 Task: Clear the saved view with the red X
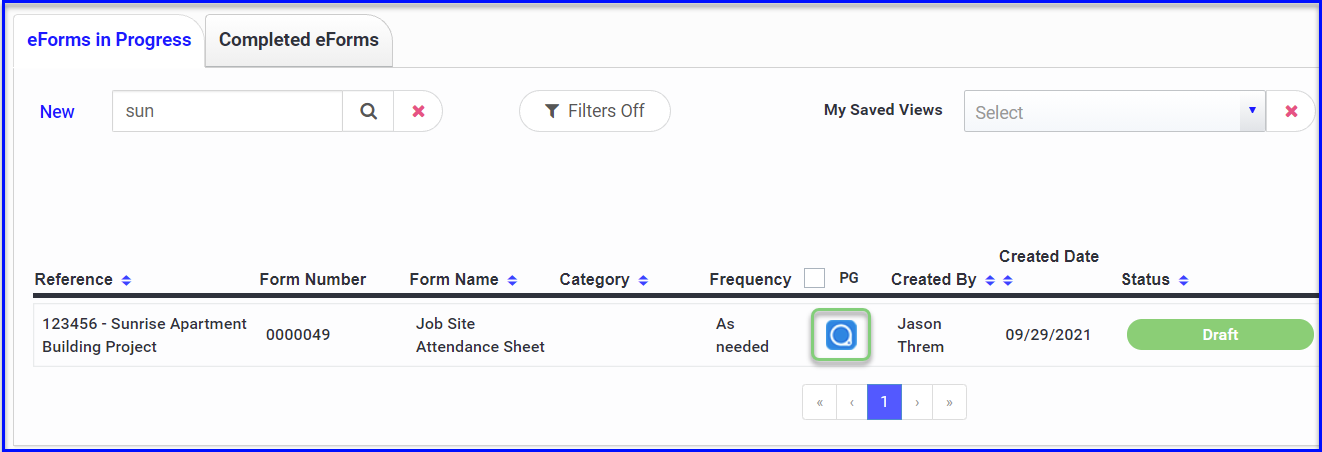click(x=1291, y=111)
